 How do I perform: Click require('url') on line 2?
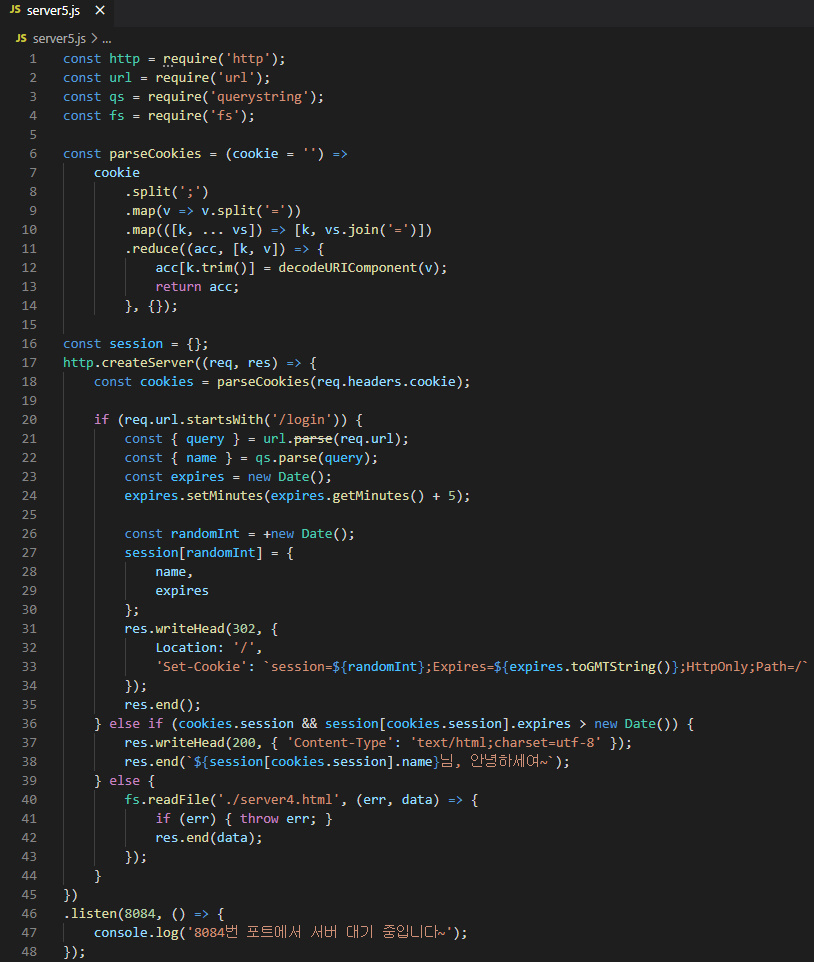click(x=209, y=78)
